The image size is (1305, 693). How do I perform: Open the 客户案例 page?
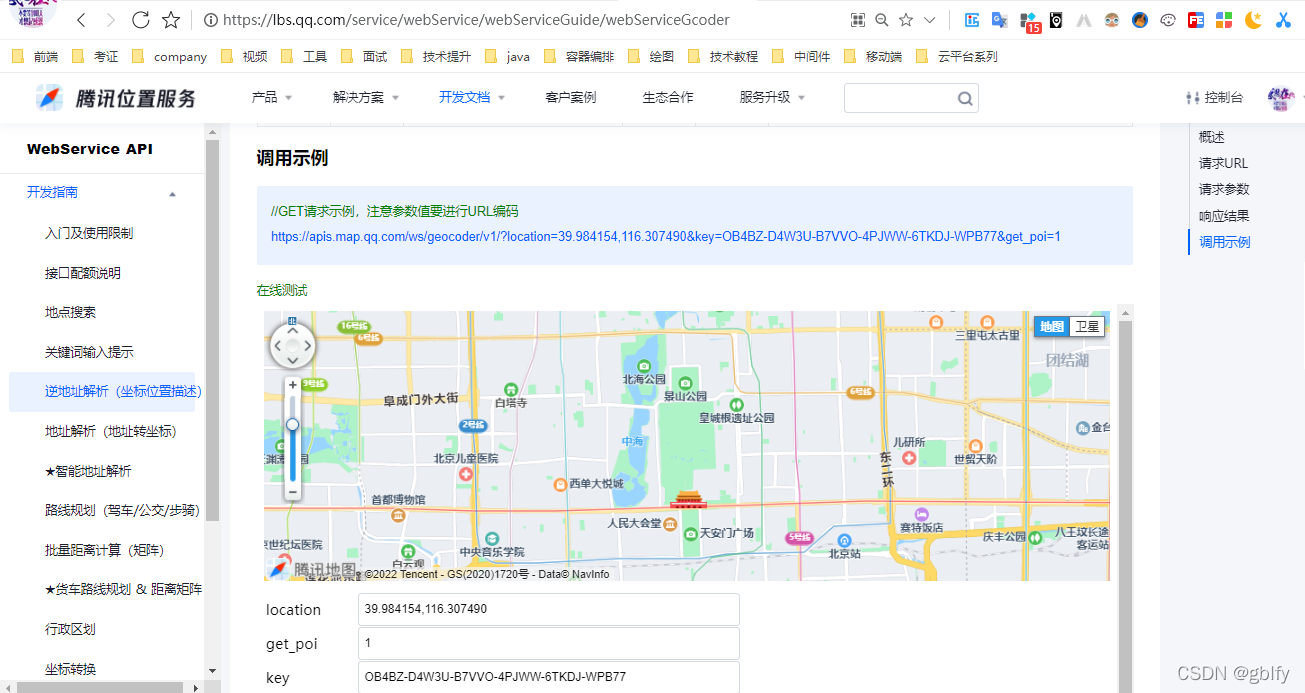coord(571,97)
